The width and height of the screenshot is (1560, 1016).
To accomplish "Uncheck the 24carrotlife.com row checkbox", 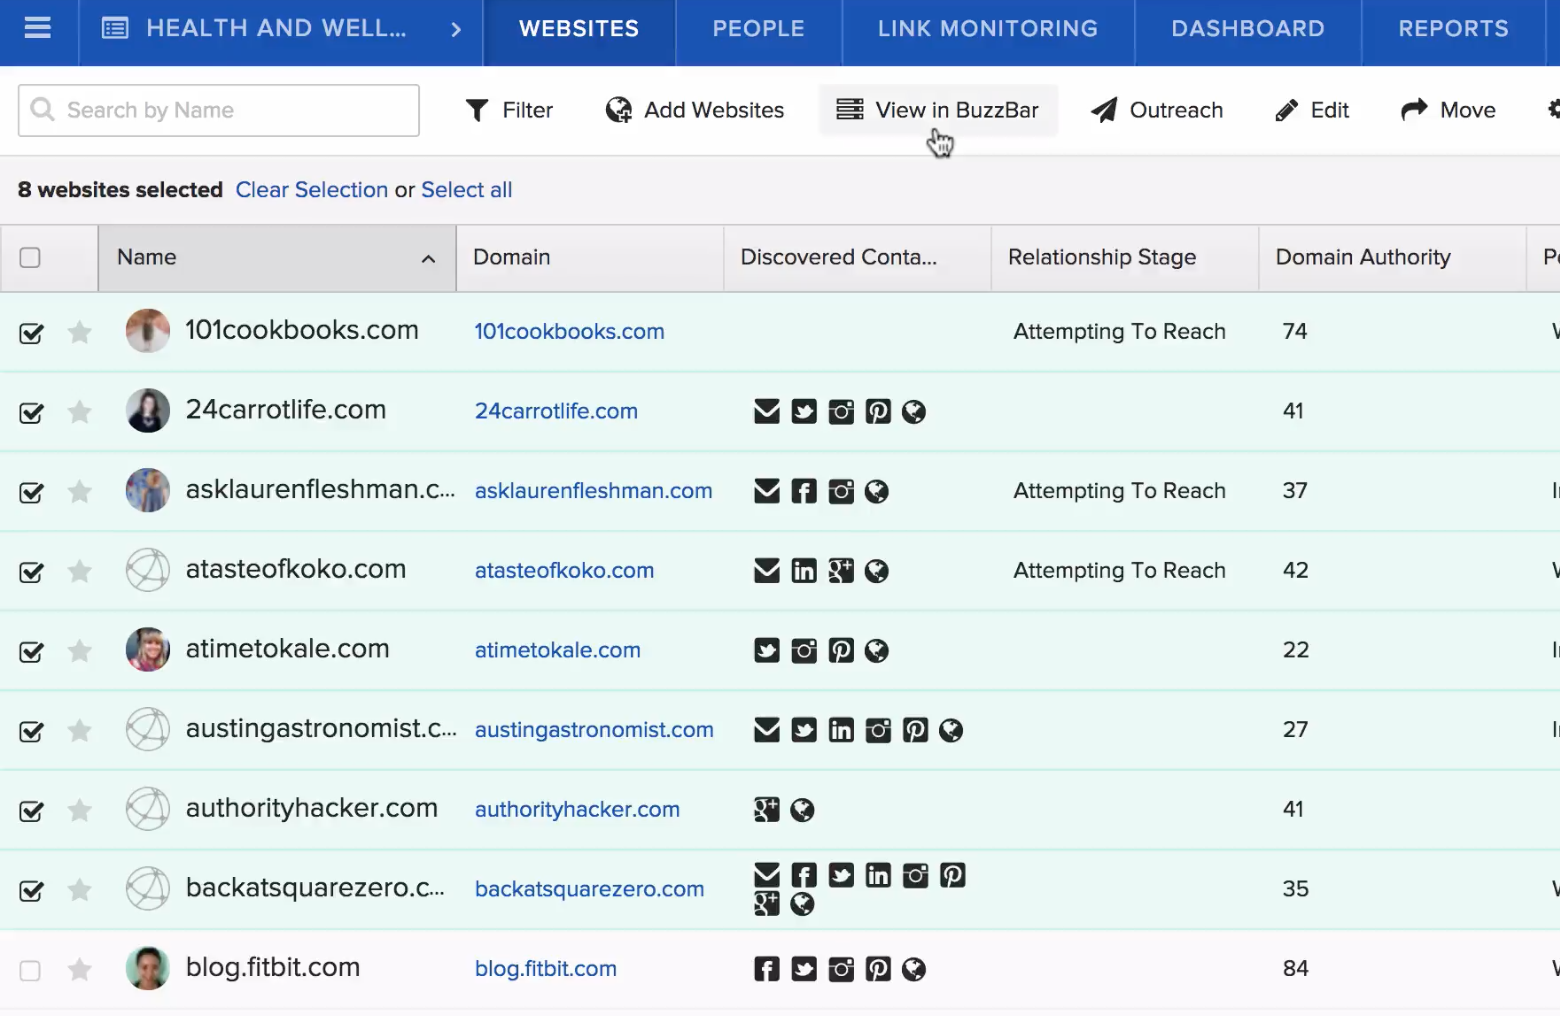I will point(31,413).
